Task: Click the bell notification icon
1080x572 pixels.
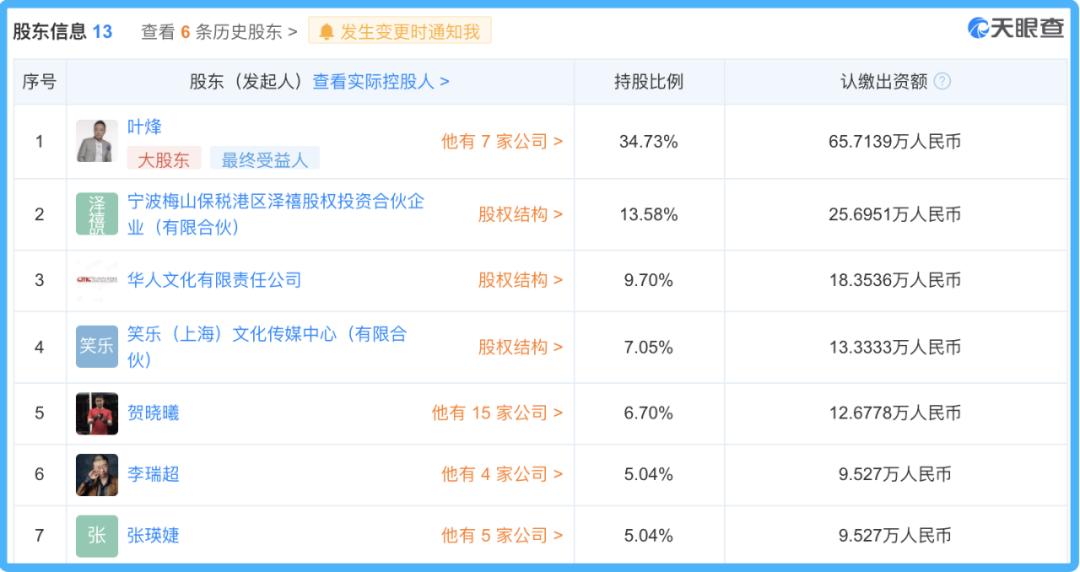Action: pos(326,32)
